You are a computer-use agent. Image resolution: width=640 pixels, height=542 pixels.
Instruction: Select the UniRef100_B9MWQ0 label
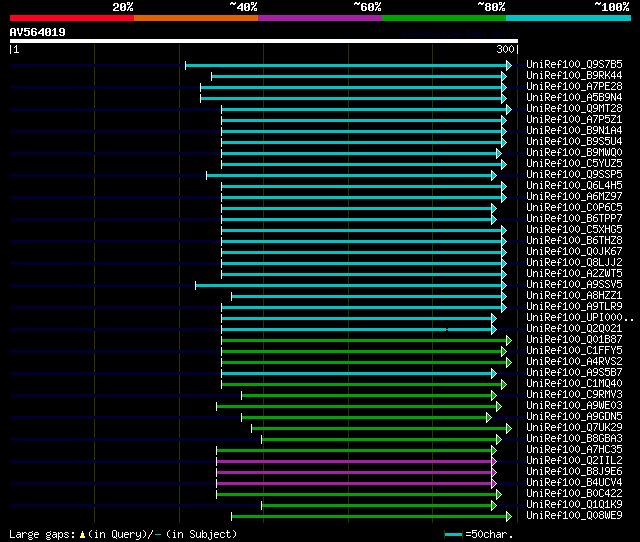(x=574, y=153)
